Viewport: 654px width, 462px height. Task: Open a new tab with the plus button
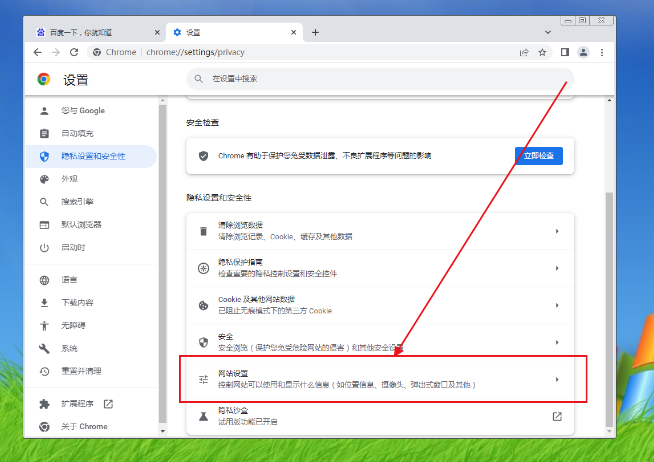click(315, 32)
